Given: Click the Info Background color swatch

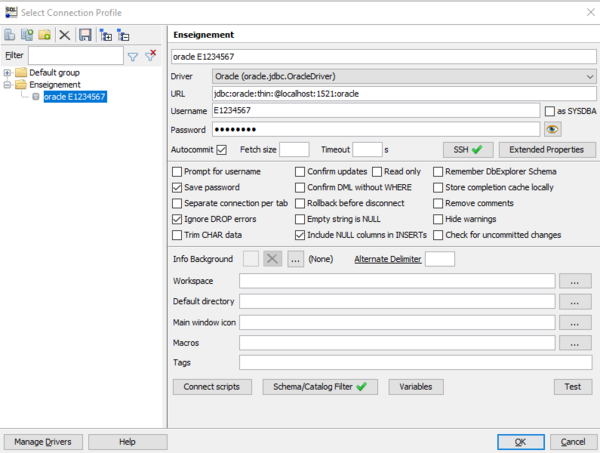Looking at the screenshot, I should point(251,259).
